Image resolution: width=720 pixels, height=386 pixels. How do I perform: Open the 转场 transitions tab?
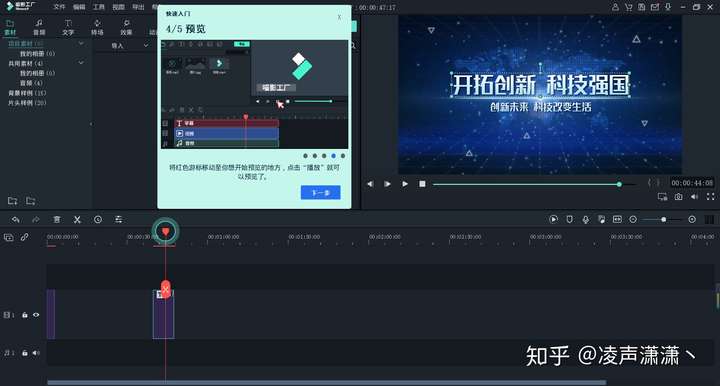coord(97,28)
